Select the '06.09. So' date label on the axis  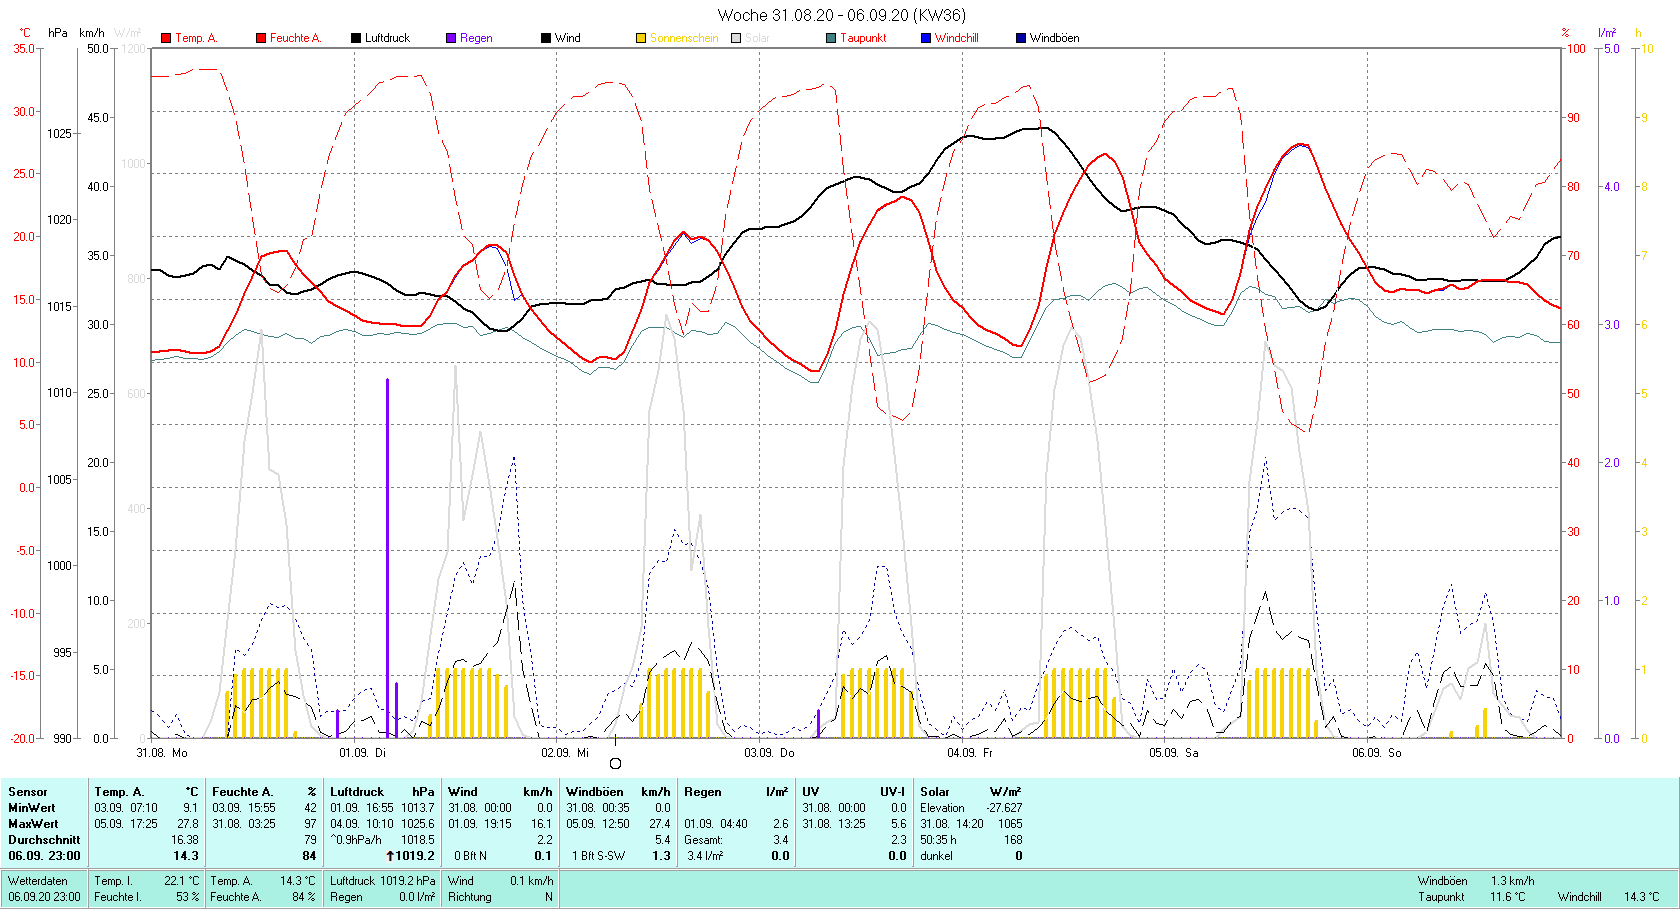(1376, 752)
